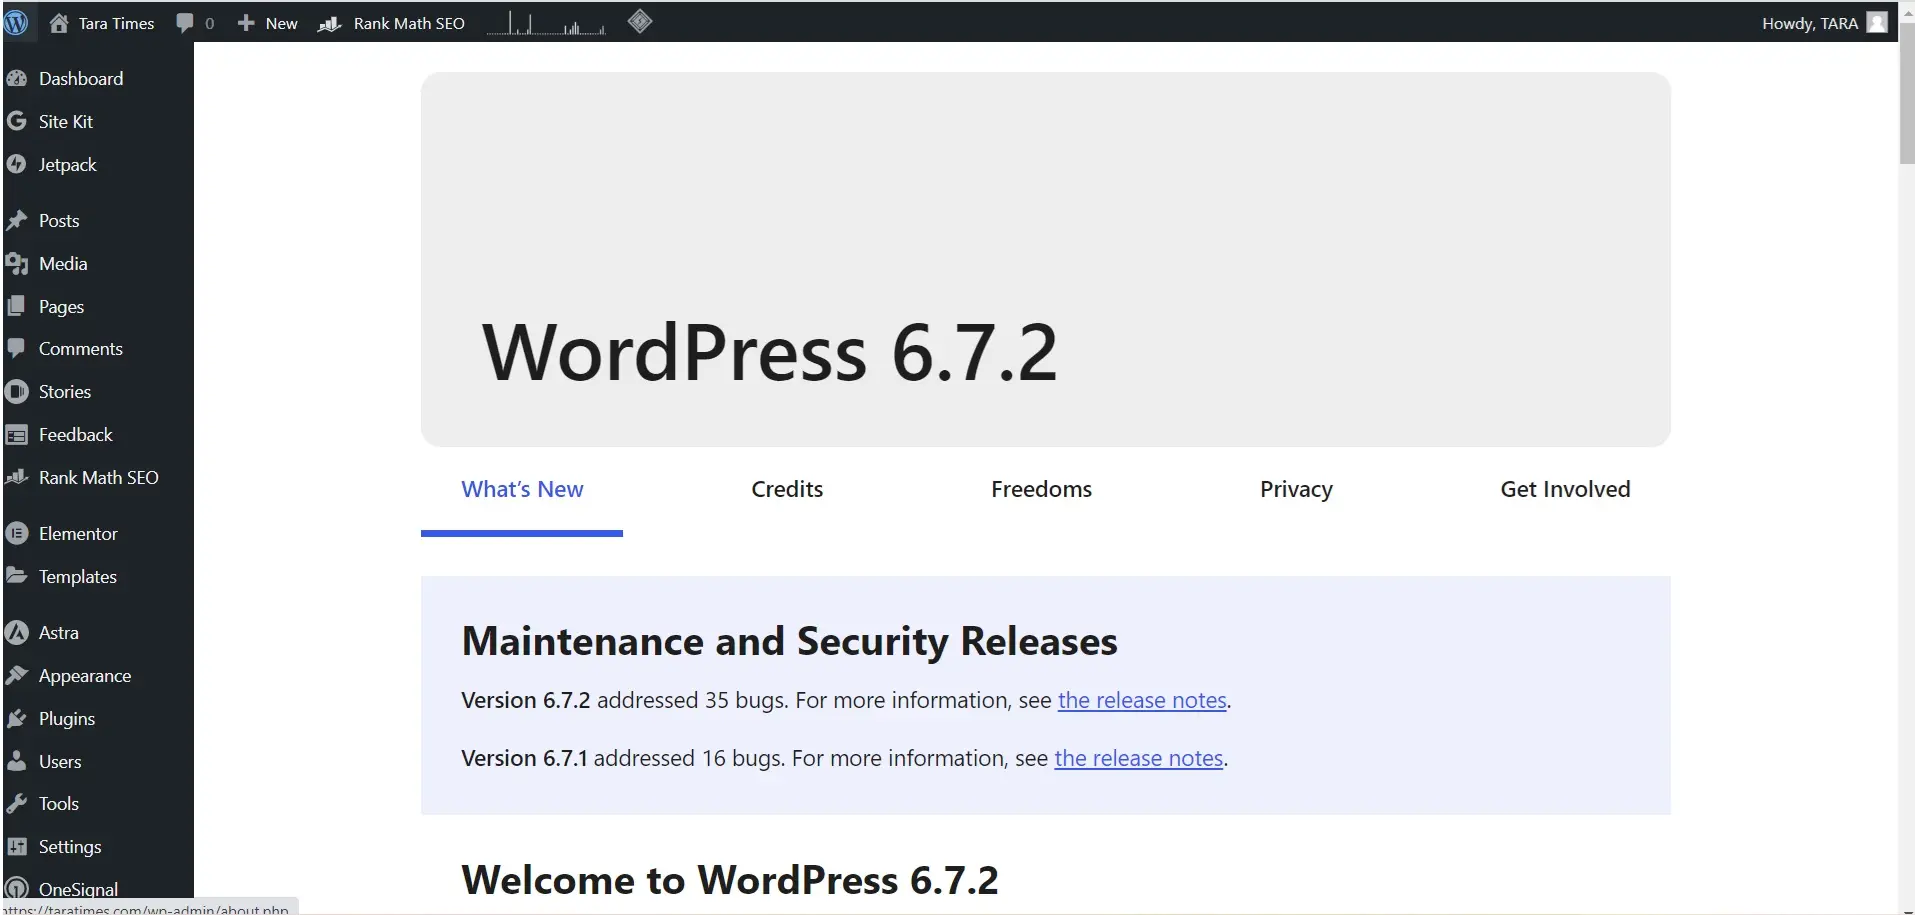Open Plugins menu item
Screen dimensions: 1915x915
click(67, 718)
